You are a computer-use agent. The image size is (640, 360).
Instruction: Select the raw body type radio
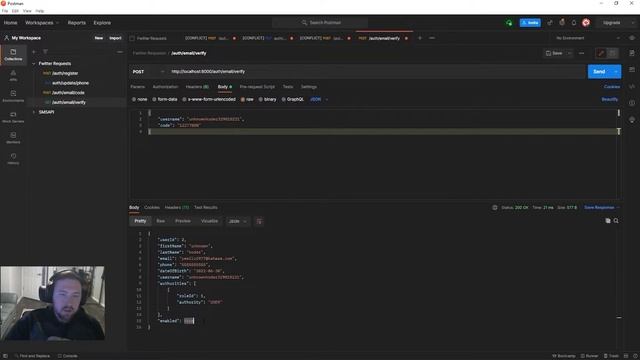pyautogui.click(x=243, y=99)
